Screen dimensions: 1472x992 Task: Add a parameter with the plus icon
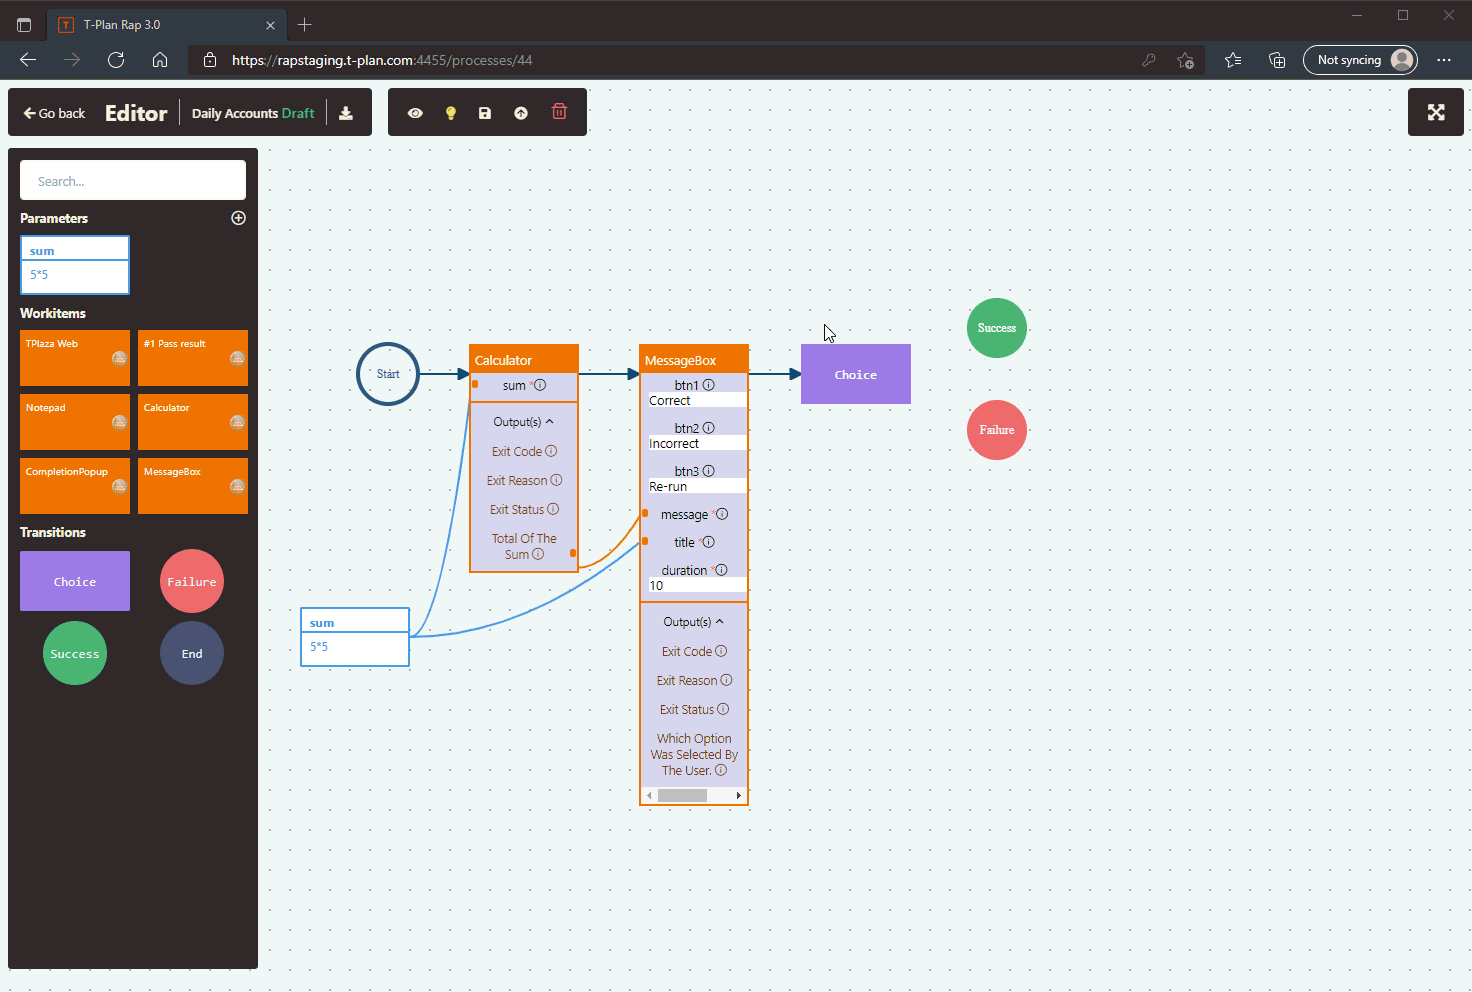click(x=238, y=218)
